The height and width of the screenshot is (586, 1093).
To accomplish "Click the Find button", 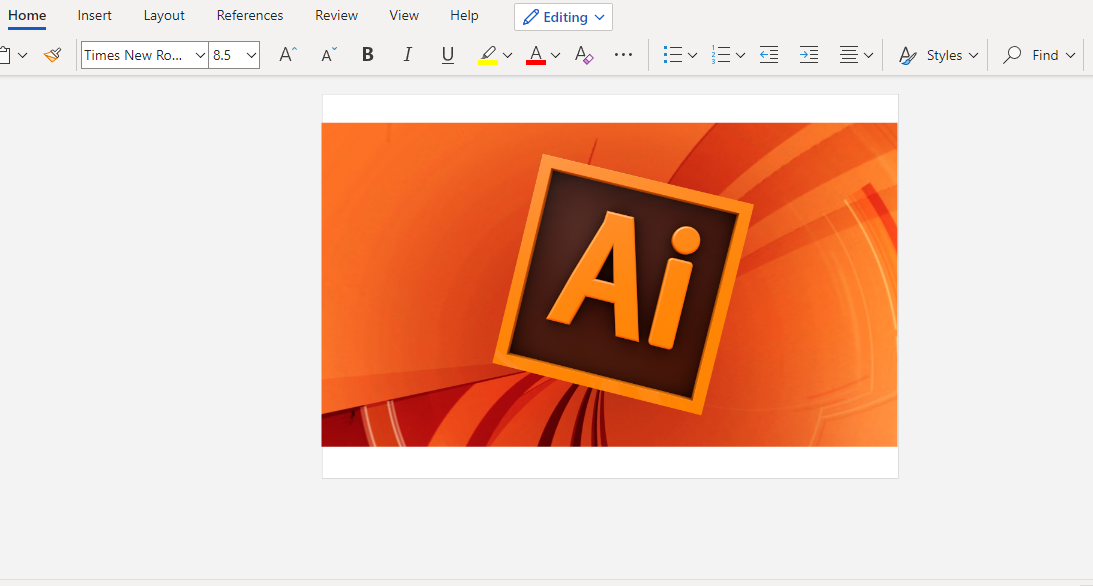I will [x=1031, y=55].
